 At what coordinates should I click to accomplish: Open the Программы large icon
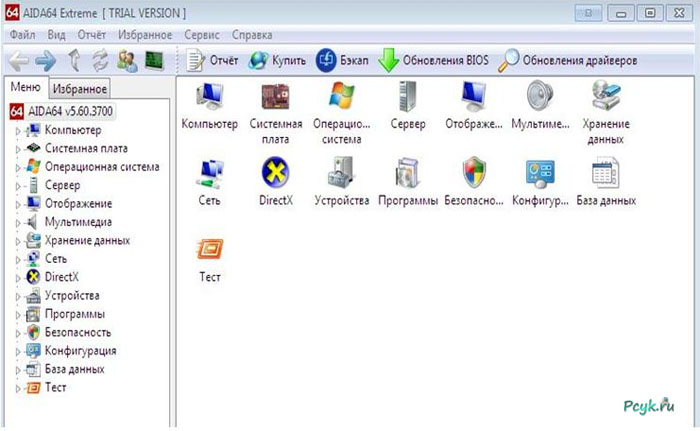point(407,172)
